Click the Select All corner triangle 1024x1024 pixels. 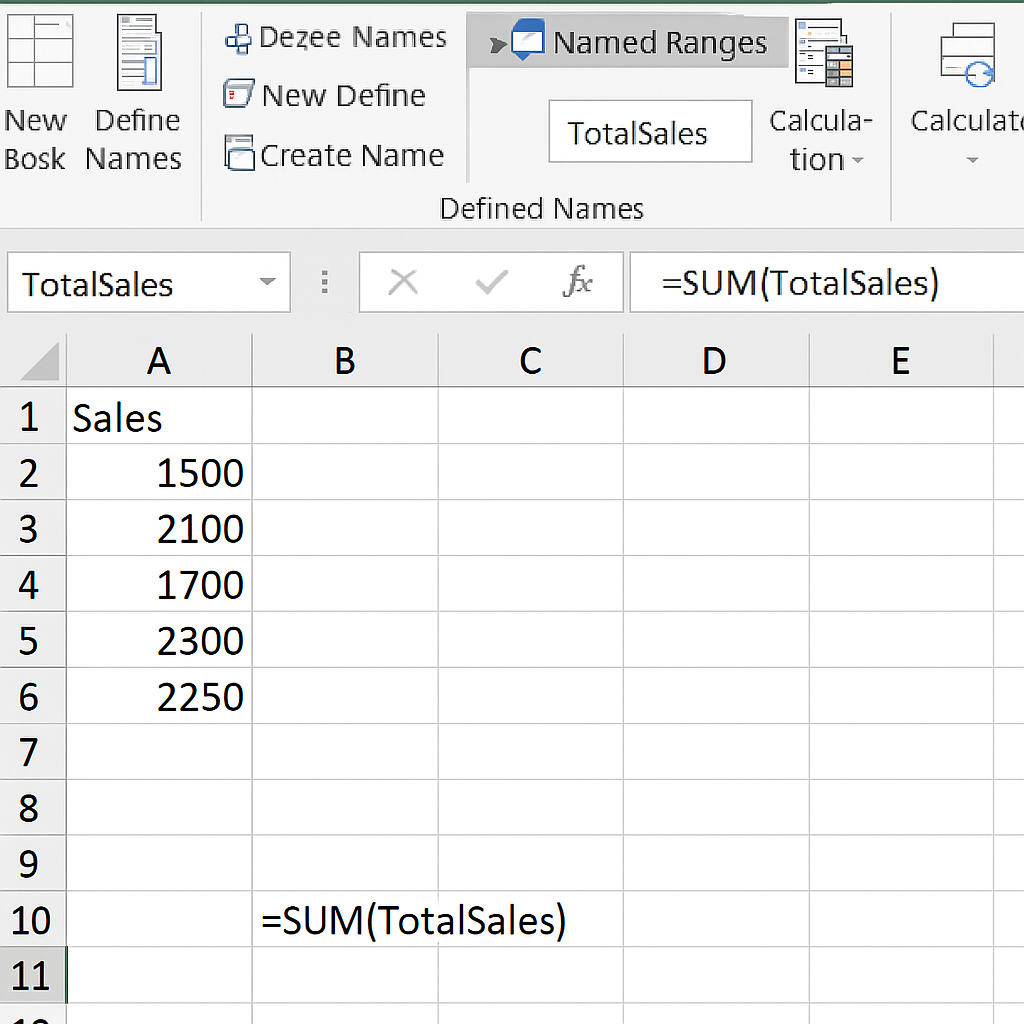tap(40, 361)
